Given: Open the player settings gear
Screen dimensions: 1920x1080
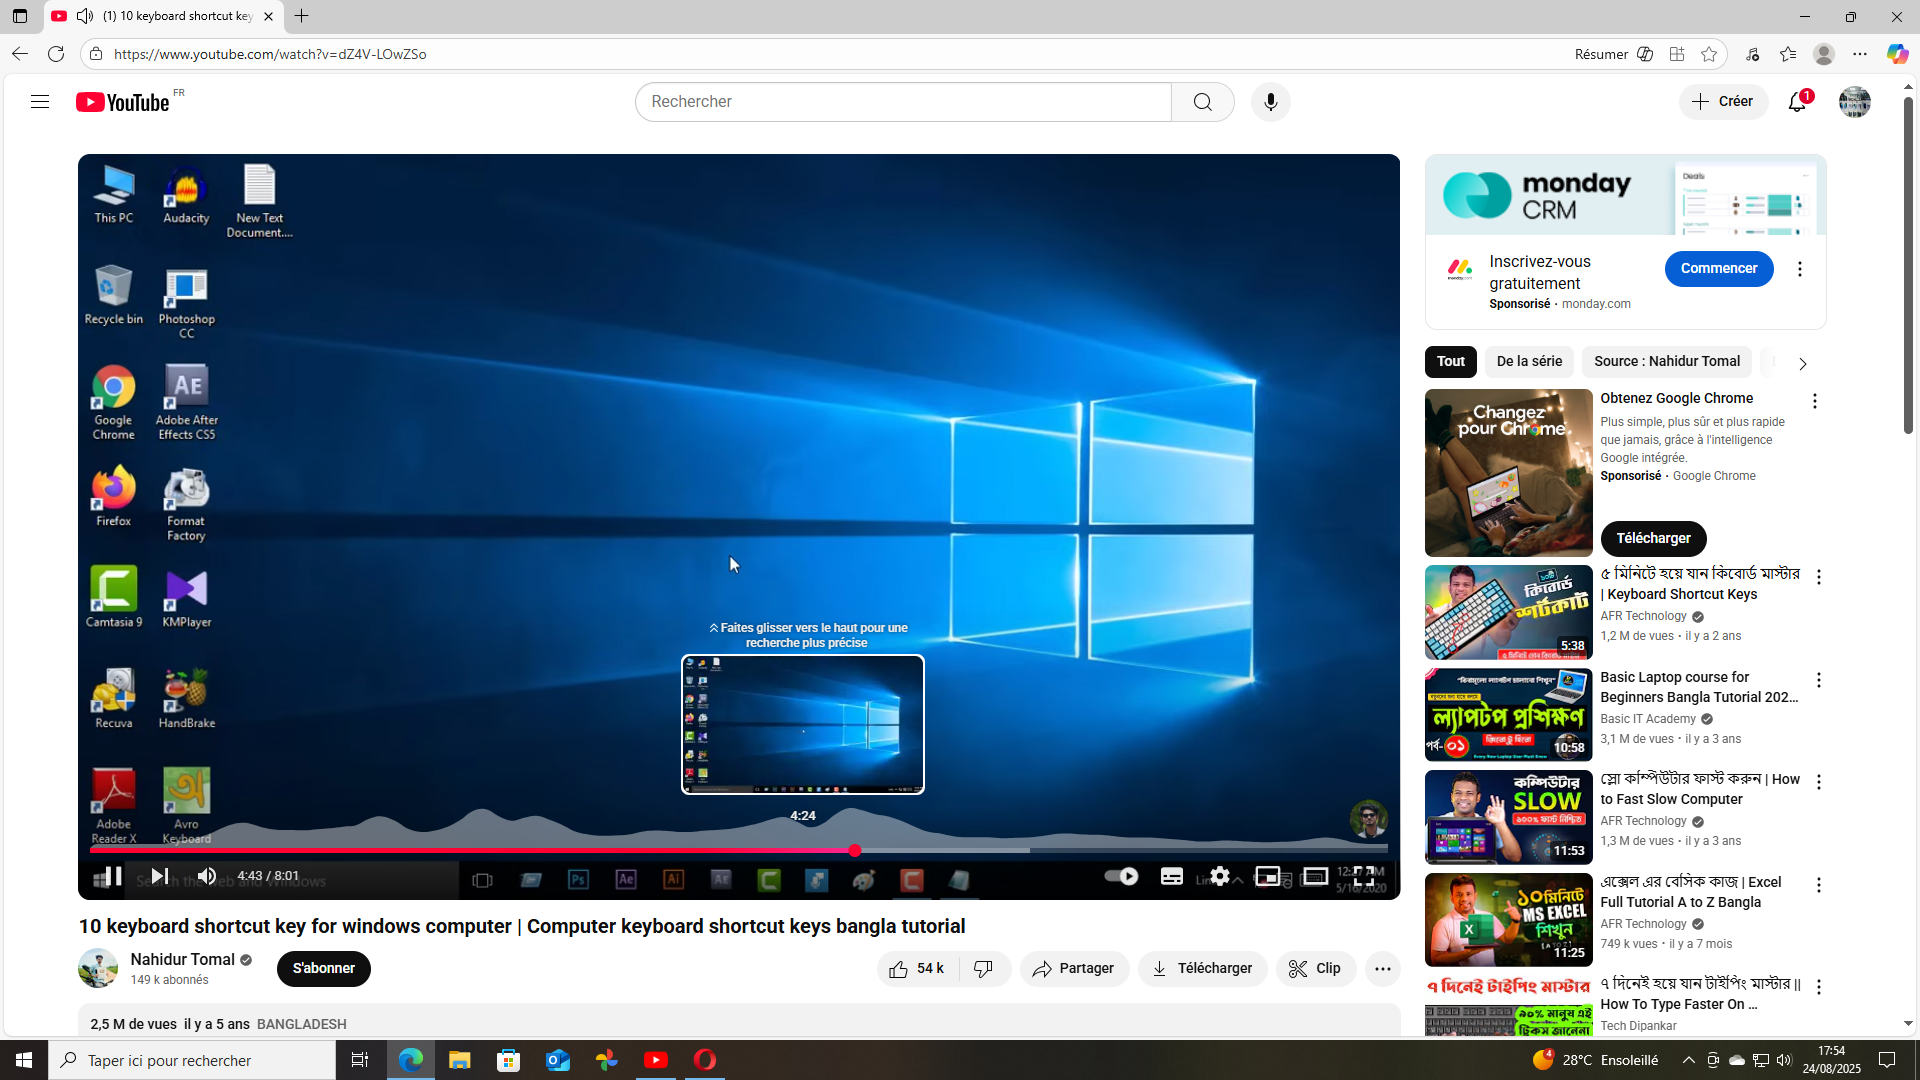Looking at the screenshot, I should coord(1219,877).
